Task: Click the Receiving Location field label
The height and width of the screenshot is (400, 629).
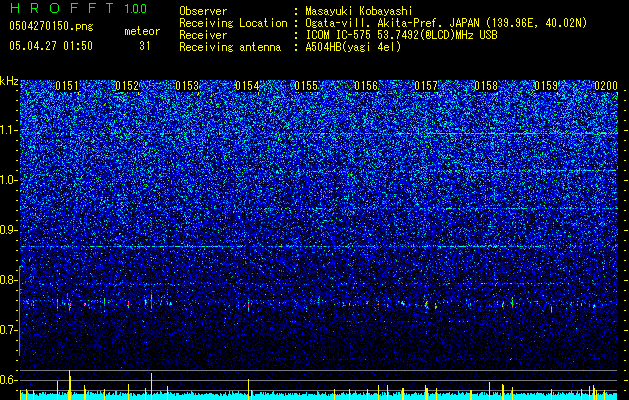Action: [233, 23]
